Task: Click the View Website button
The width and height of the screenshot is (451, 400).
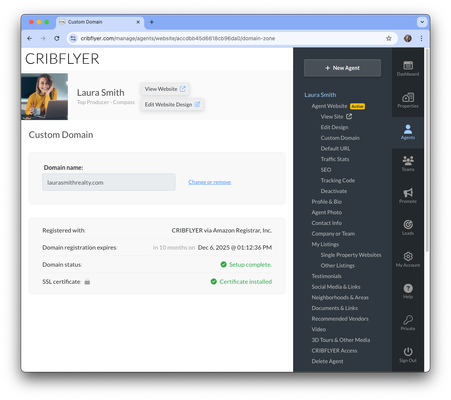Action: pos(165,89)
